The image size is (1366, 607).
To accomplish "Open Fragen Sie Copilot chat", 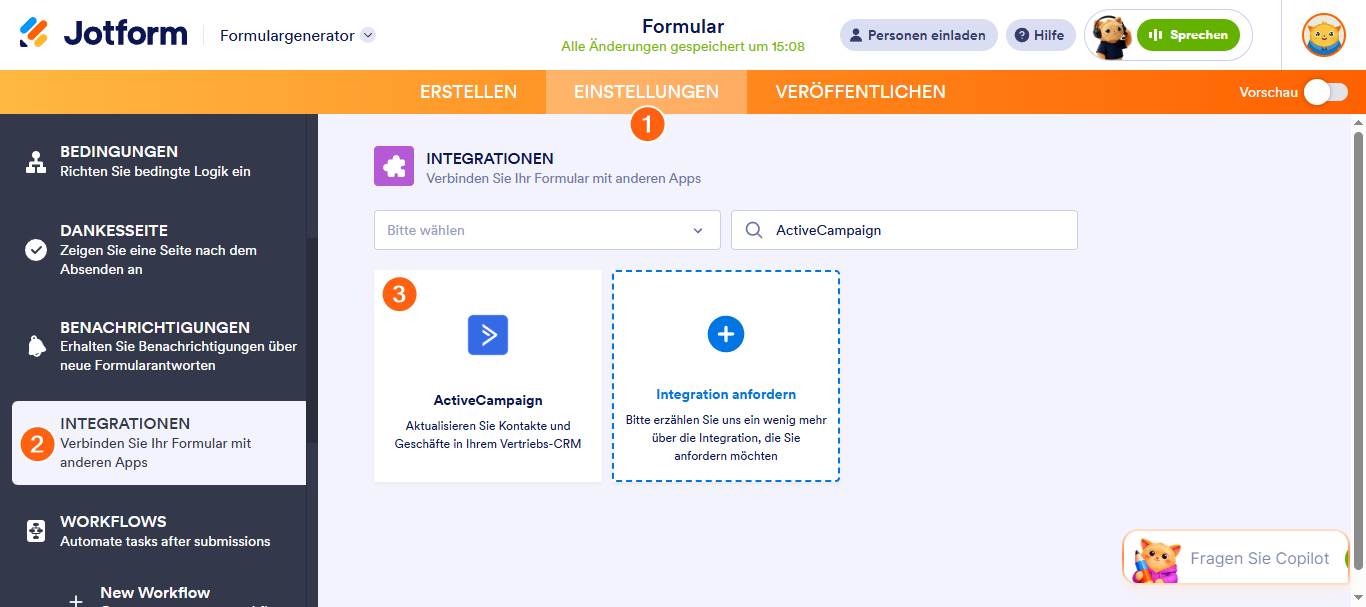I will coord(1236,558).
